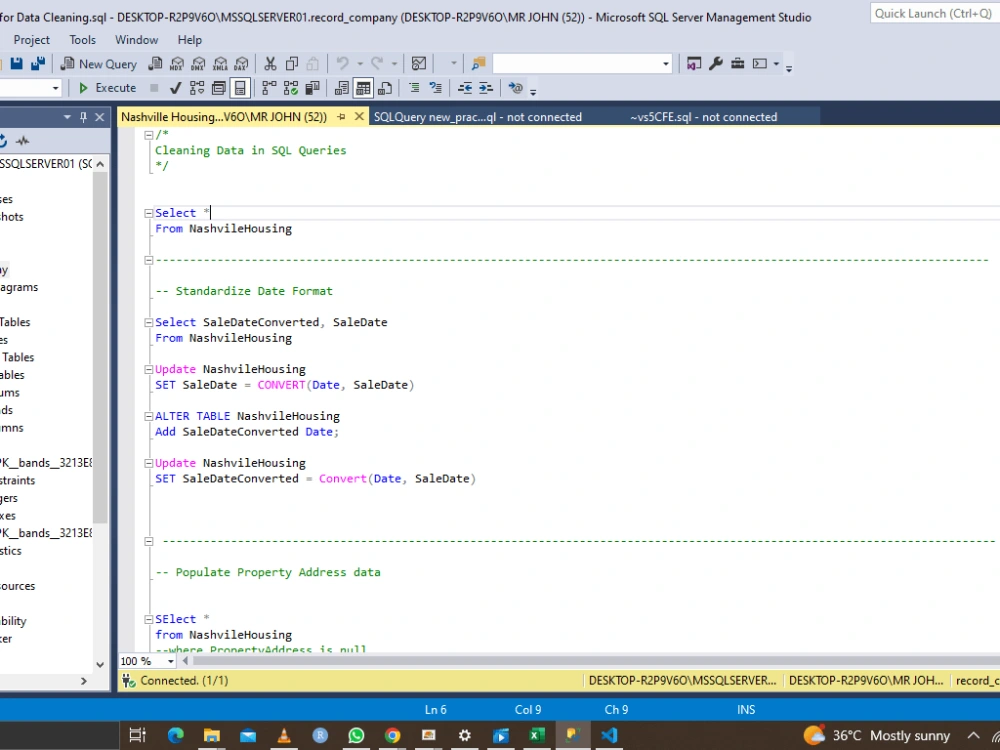This screenshot has width=1000, height=750.
Task: Open the Undo history dropdown arrow
Action: coord(360,64)
